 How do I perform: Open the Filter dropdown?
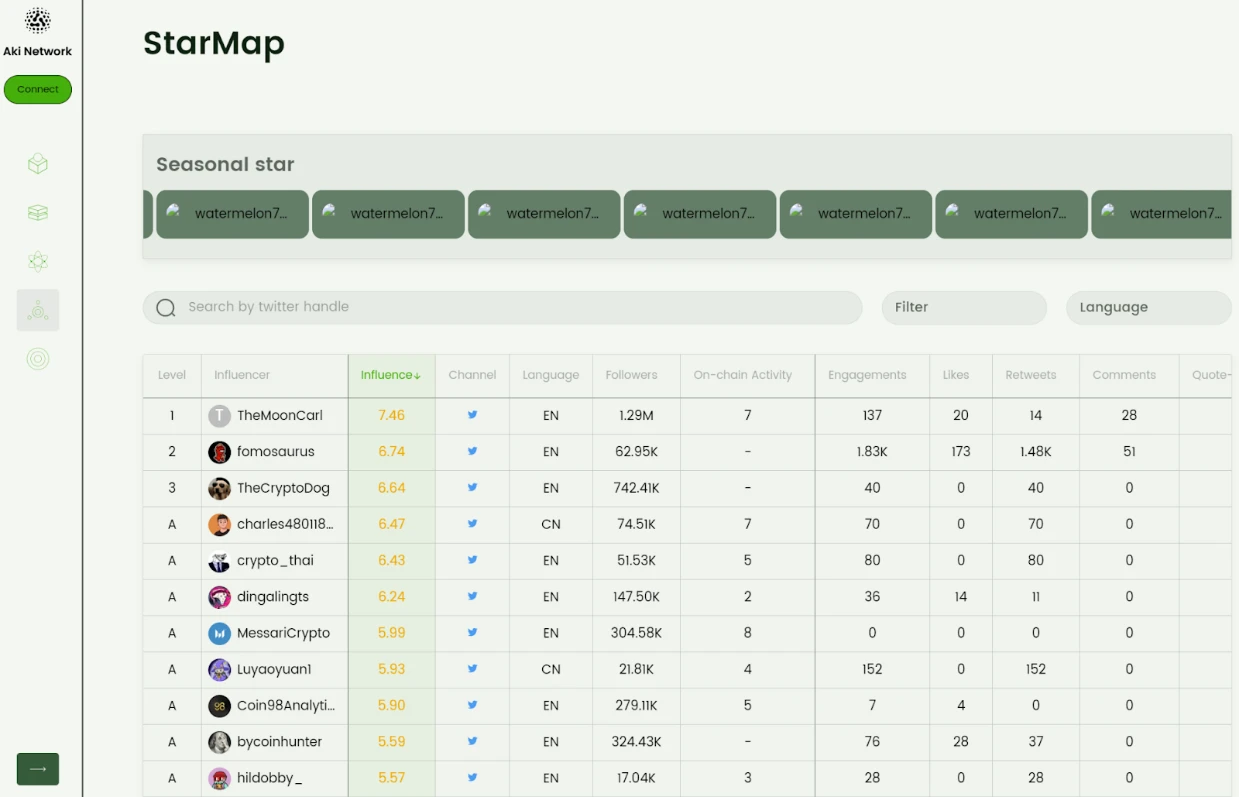click(963, 308)
